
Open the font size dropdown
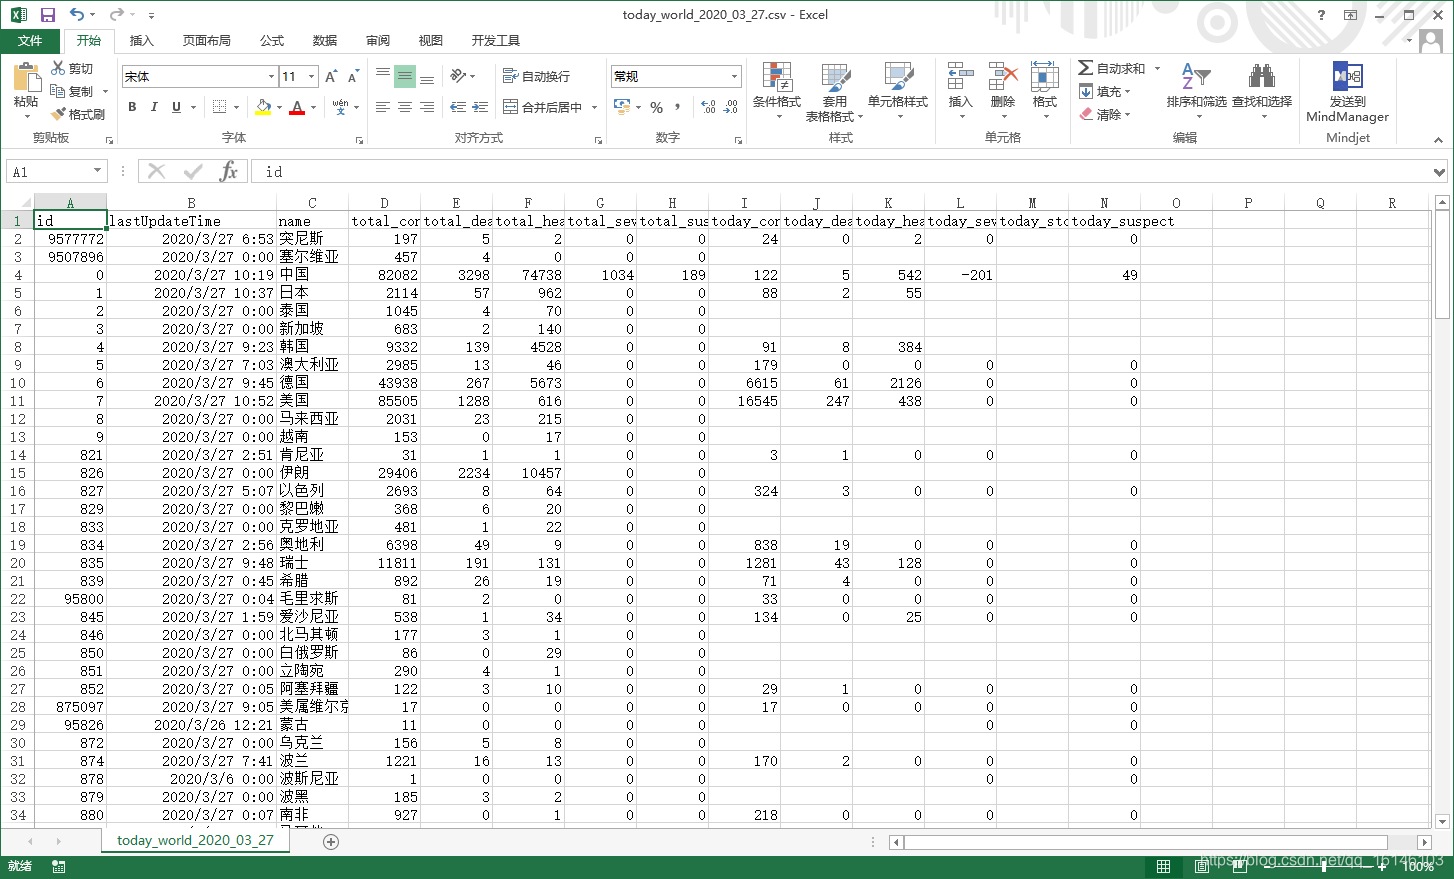pos(312,77)
